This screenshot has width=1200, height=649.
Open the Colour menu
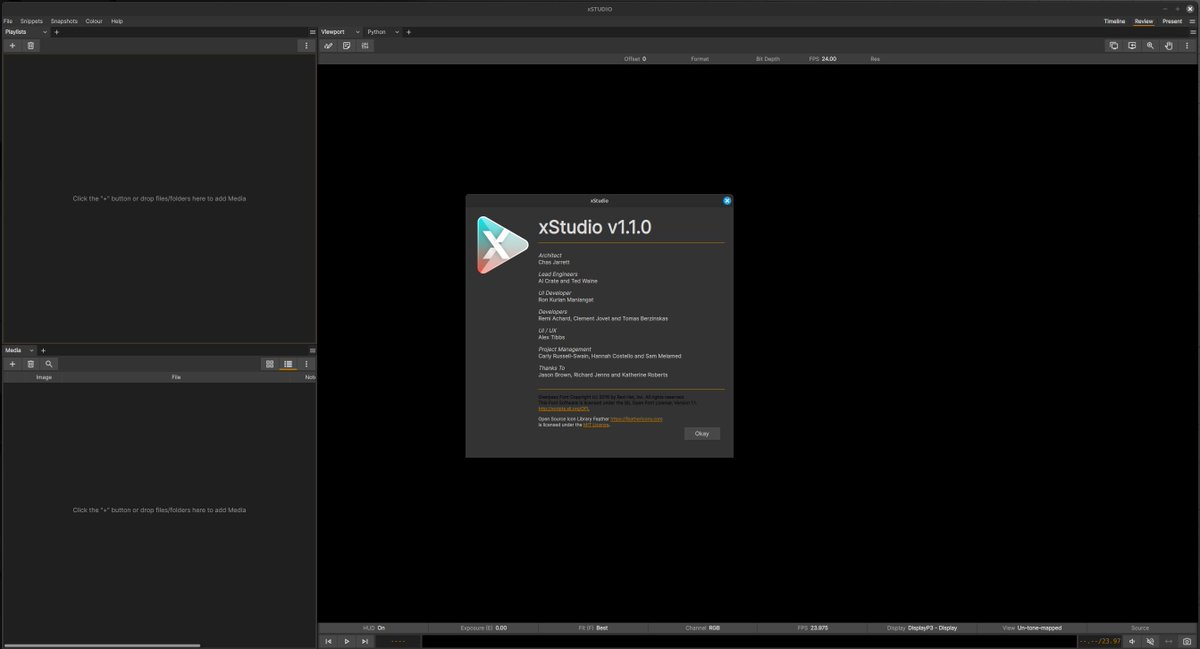(94, 21)
